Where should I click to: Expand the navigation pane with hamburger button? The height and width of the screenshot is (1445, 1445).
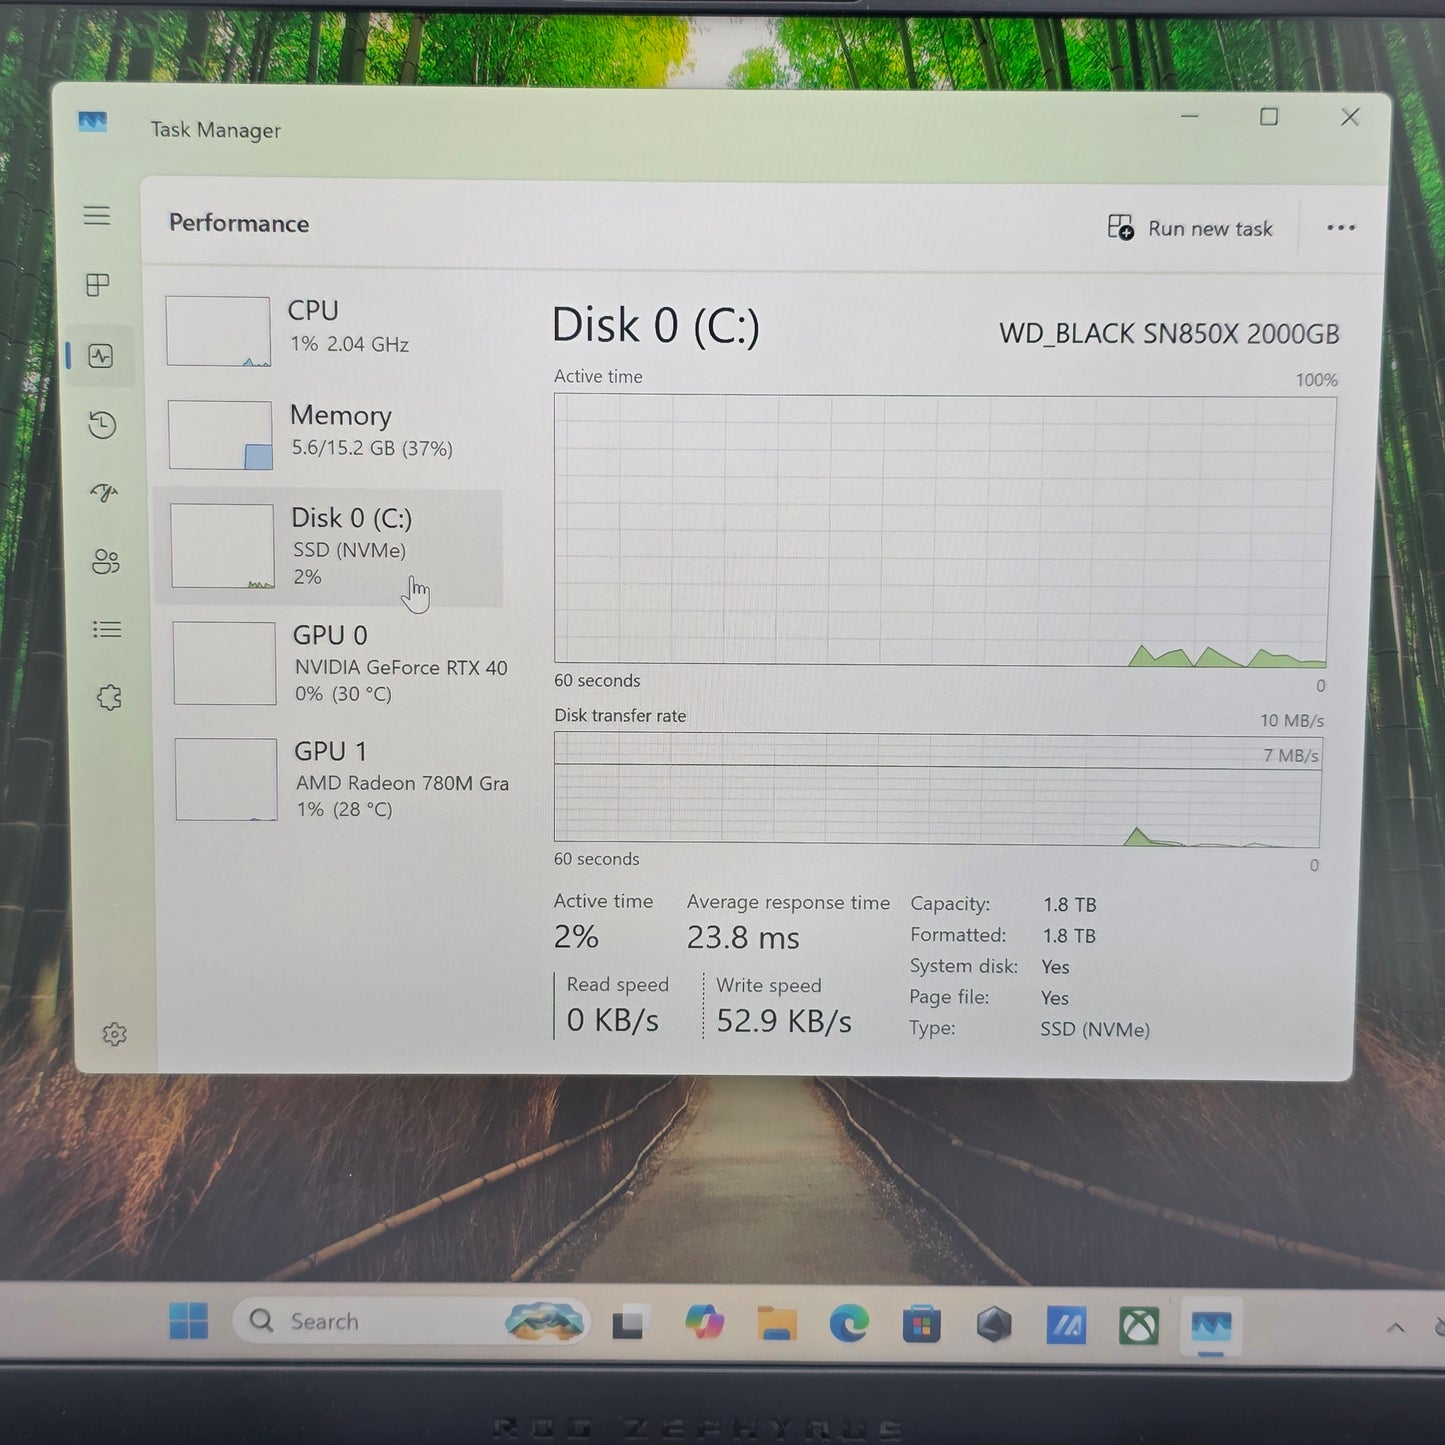(x=97, y=215)
